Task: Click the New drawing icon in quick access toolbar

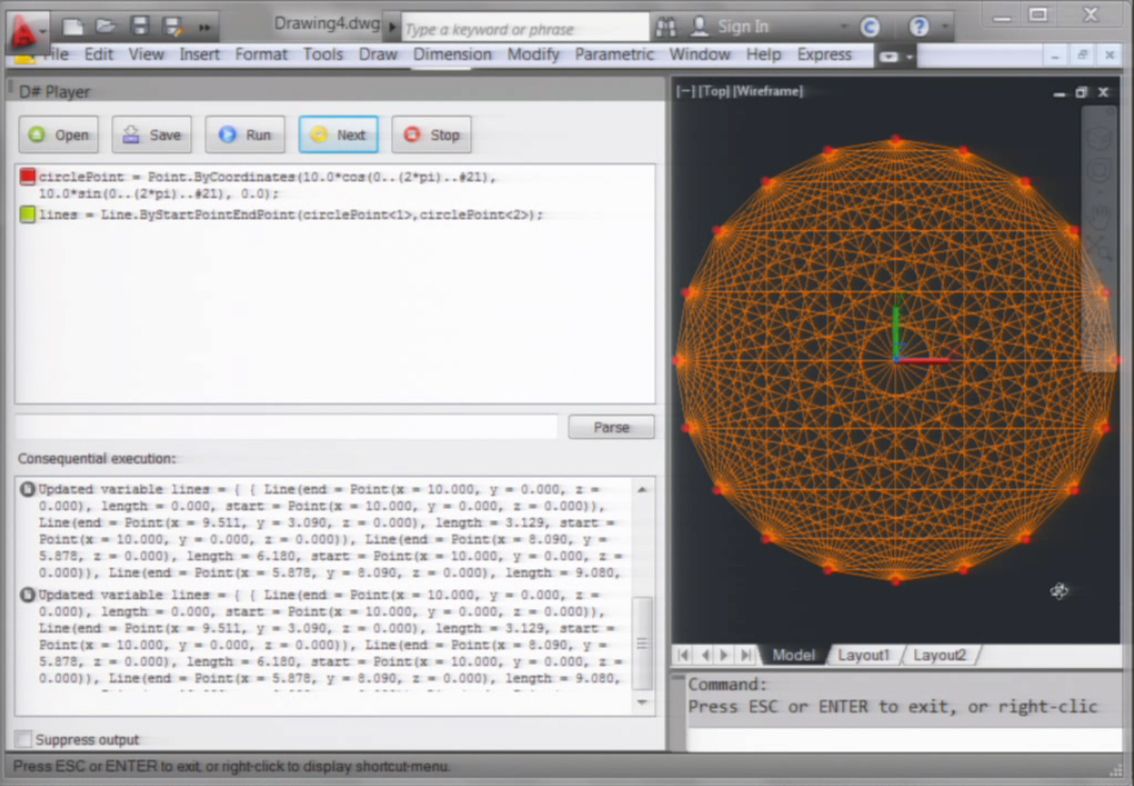Action: pos(72,27)
